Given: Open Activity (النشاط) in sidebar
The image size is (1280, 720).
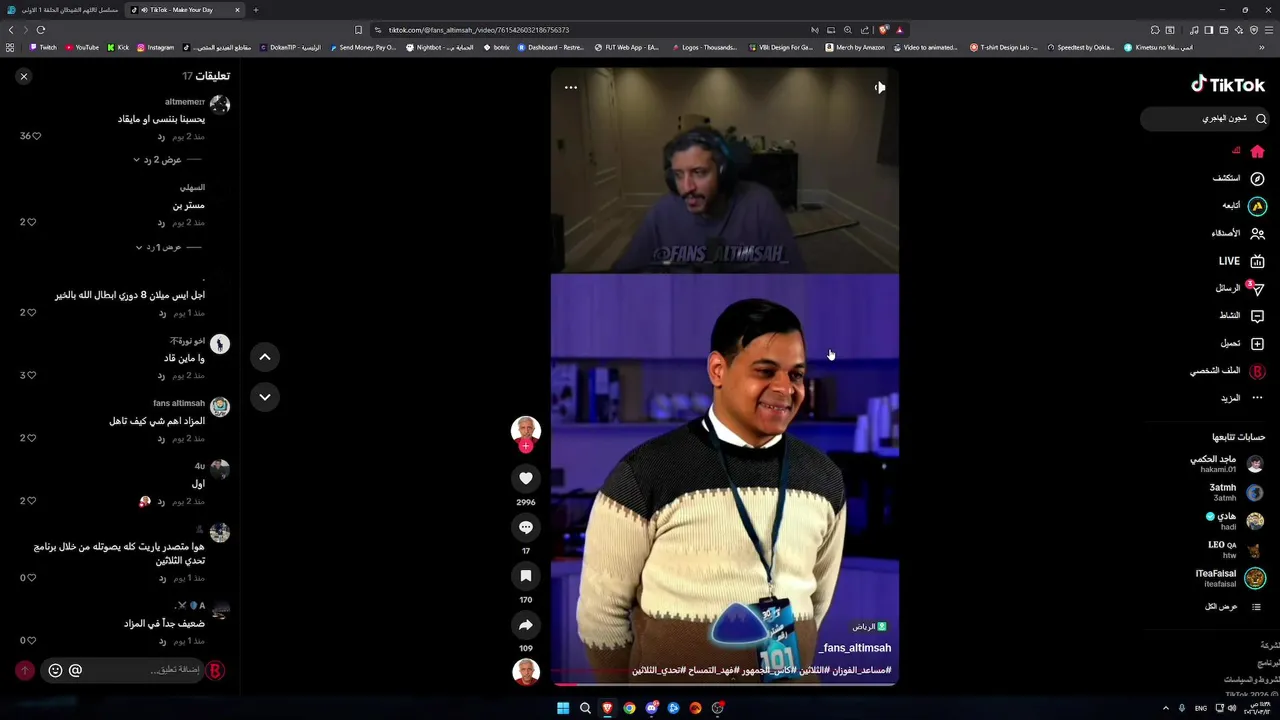Looking at the screenshot, I should [1241, 316].
